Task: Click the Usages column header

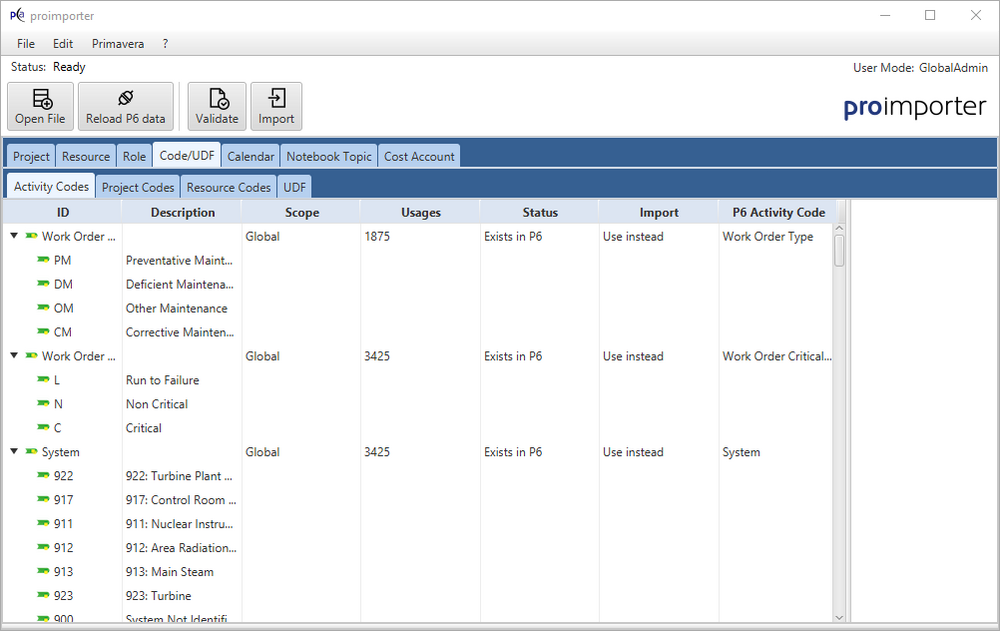Action: click(420, 212)
